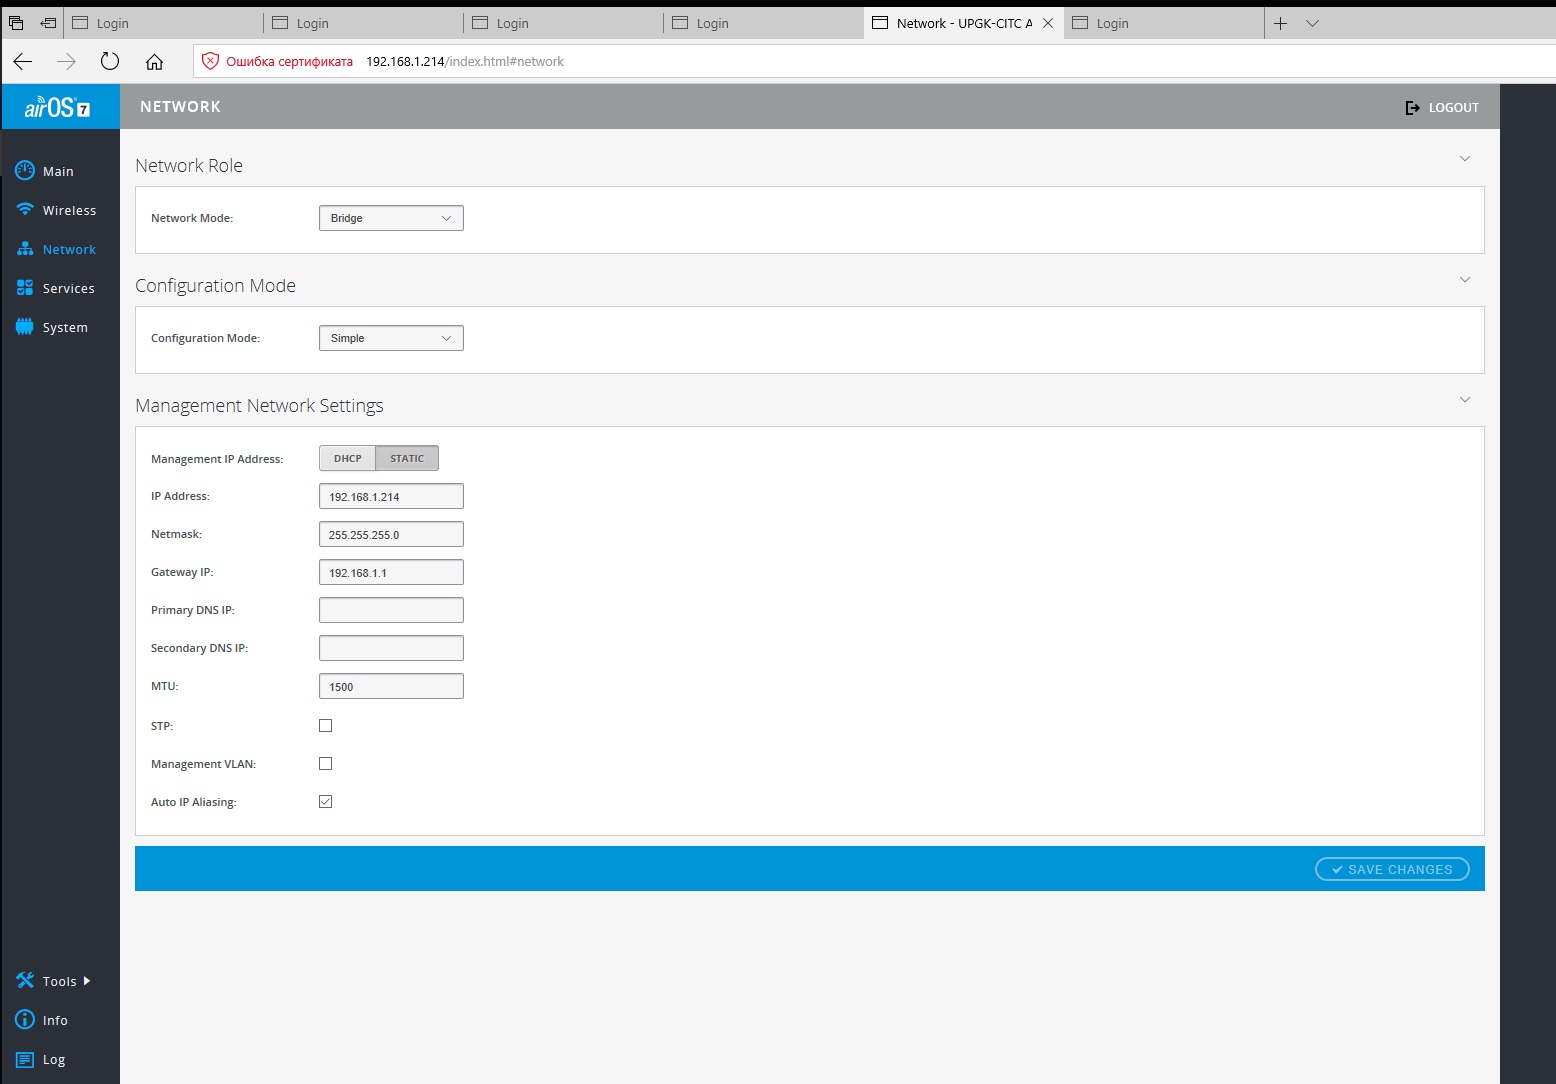Open the Configuration Mode dropdown
The height and width of the screenshot is (1084, 1556).
tap(391, 338)
